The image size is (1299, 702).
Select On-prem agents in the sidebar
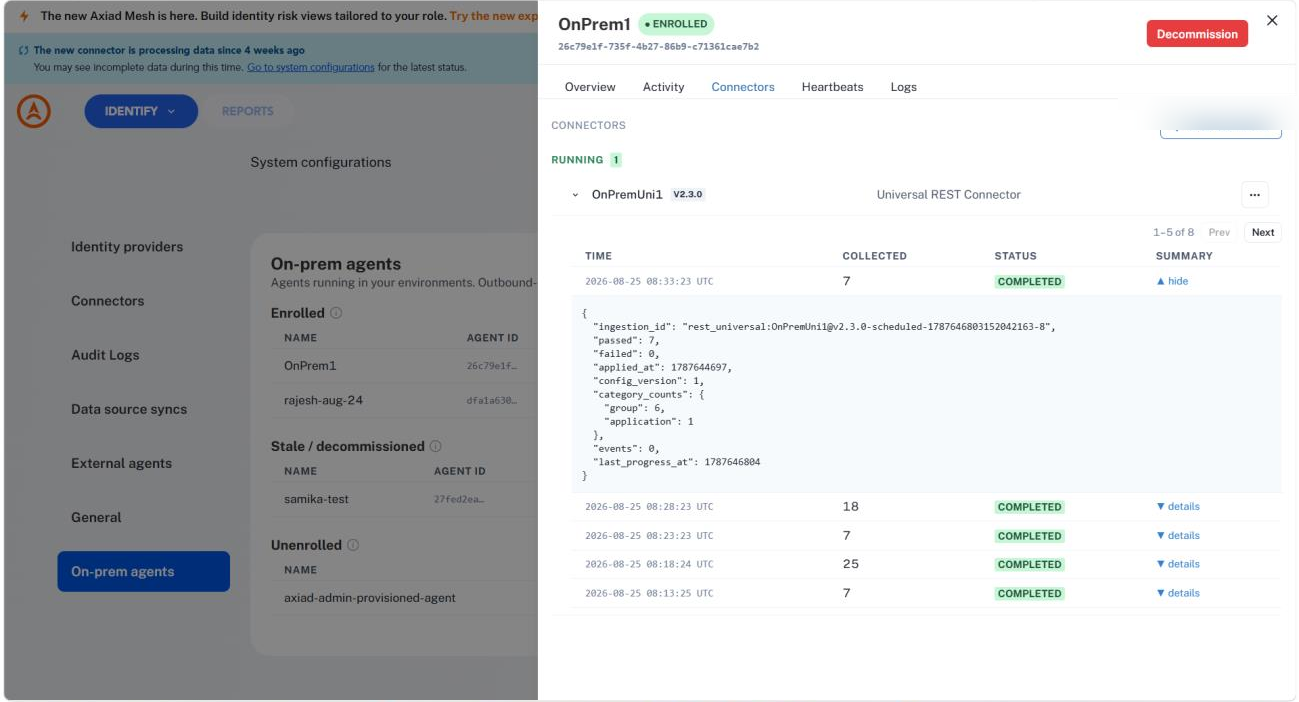143,571
